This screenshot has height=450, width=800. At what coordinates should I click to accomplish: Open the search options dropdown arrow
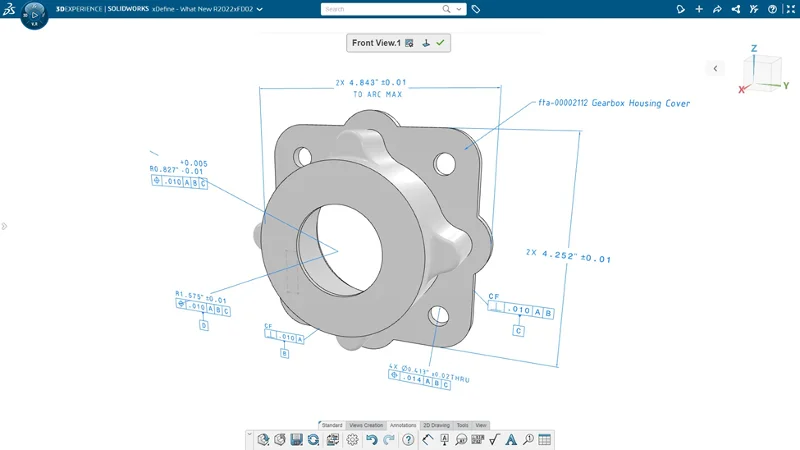tap(459, 9)
